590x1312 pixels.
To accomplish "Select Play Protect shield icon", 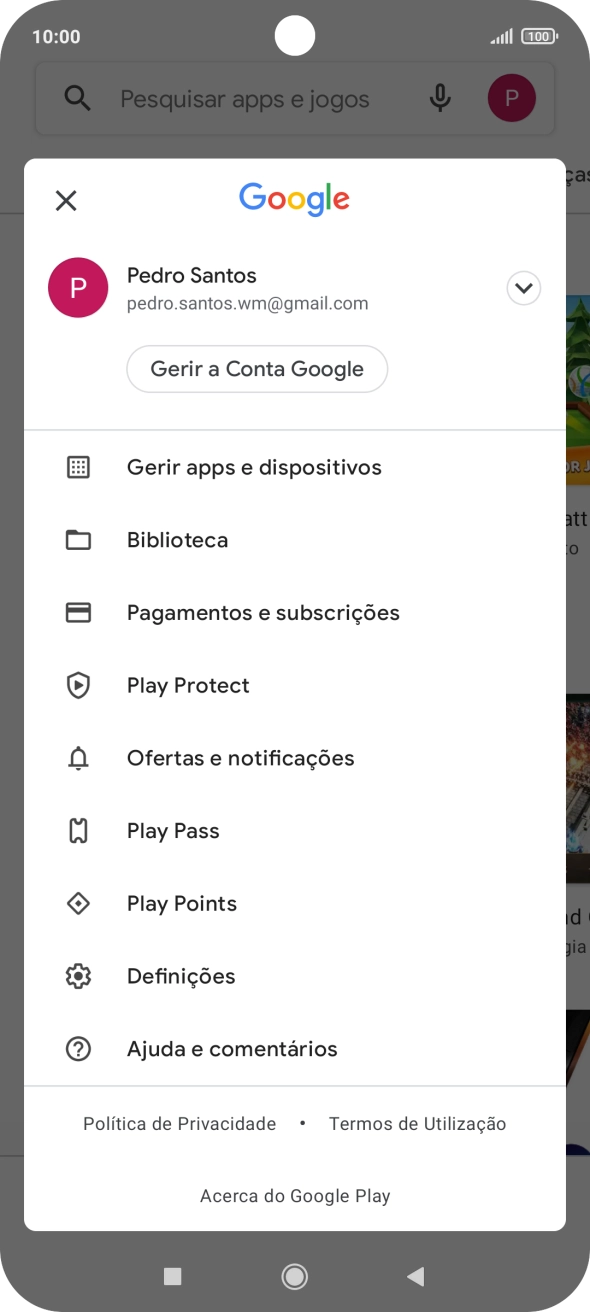I will [x=78, y=685].
